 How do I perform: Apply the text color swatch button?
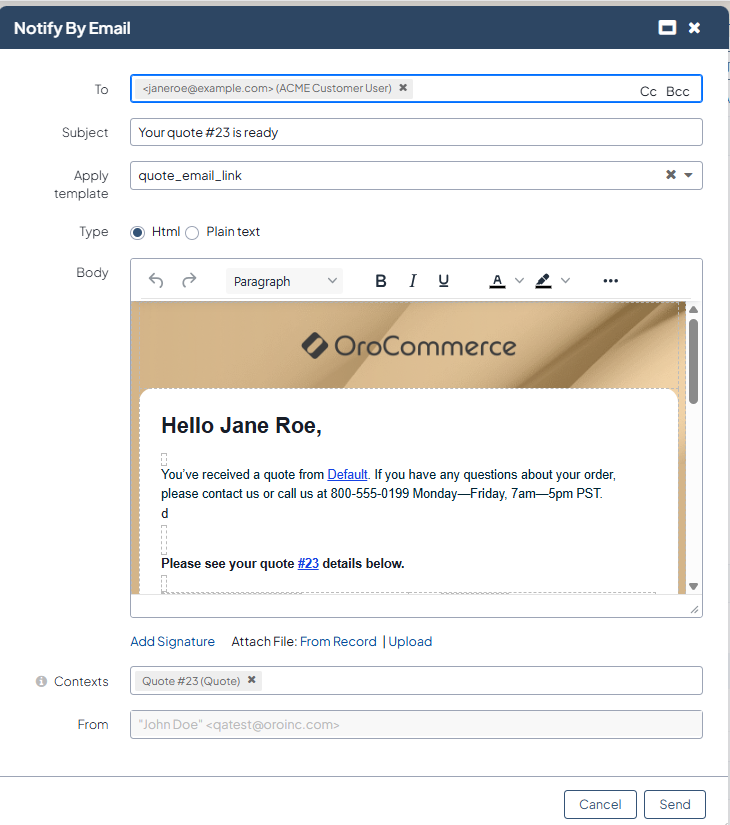point(497,281)
